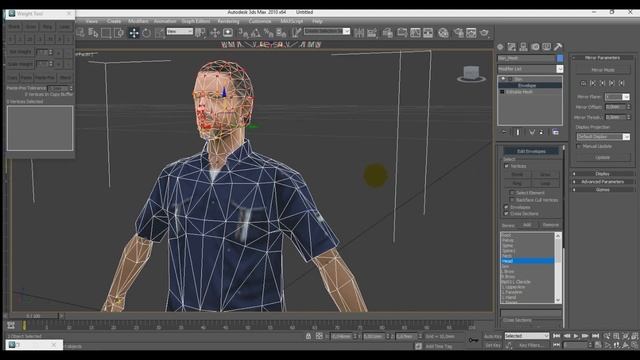The width and height of the screenshot is (640, 360).
Task: Open the Create menu
Action: (x=114, y=21)
